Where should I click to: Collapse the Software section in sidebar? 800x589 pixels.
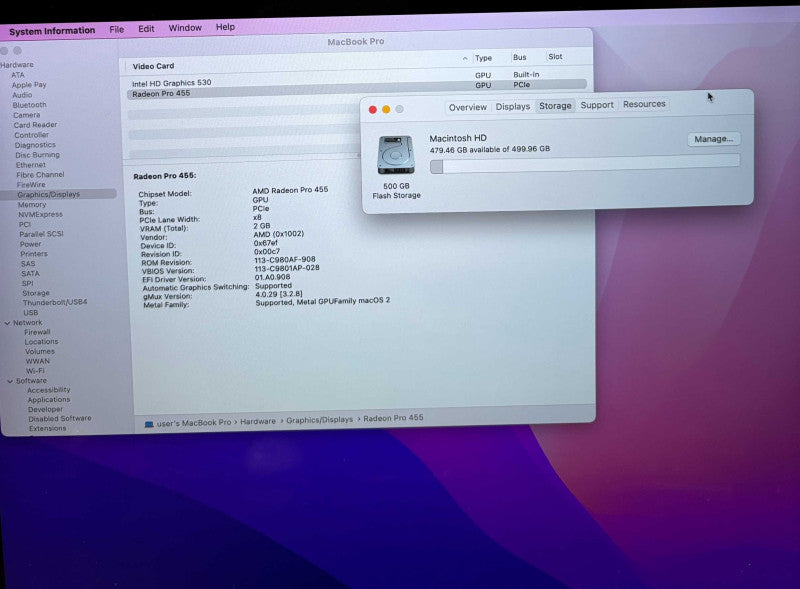tap(10, 381)
